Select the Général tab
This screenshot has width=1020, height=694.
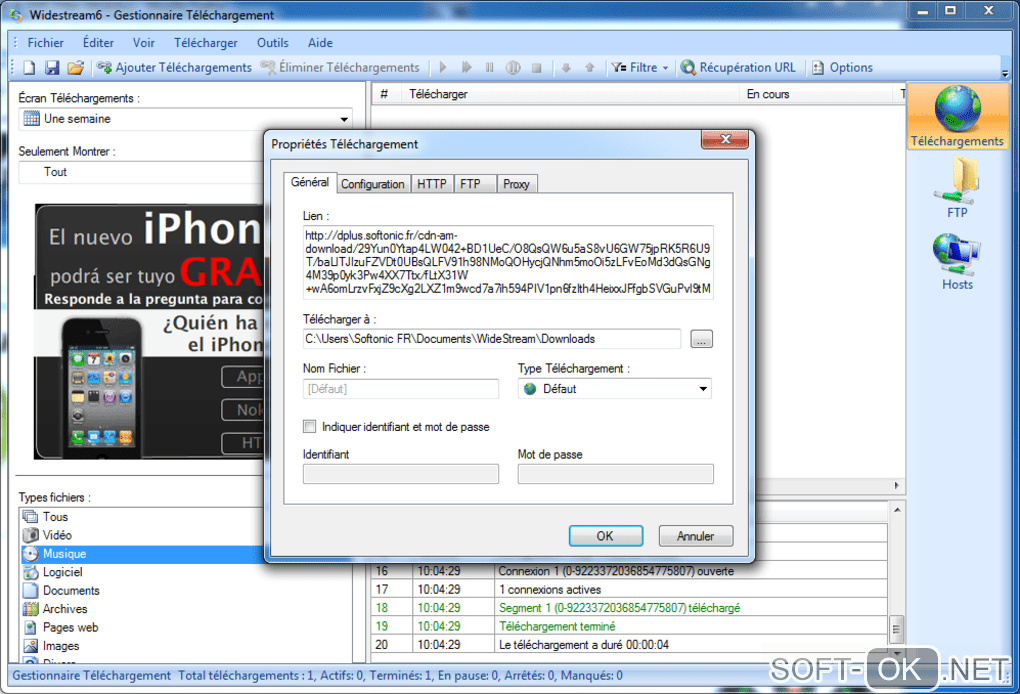(x=310, y=182)
